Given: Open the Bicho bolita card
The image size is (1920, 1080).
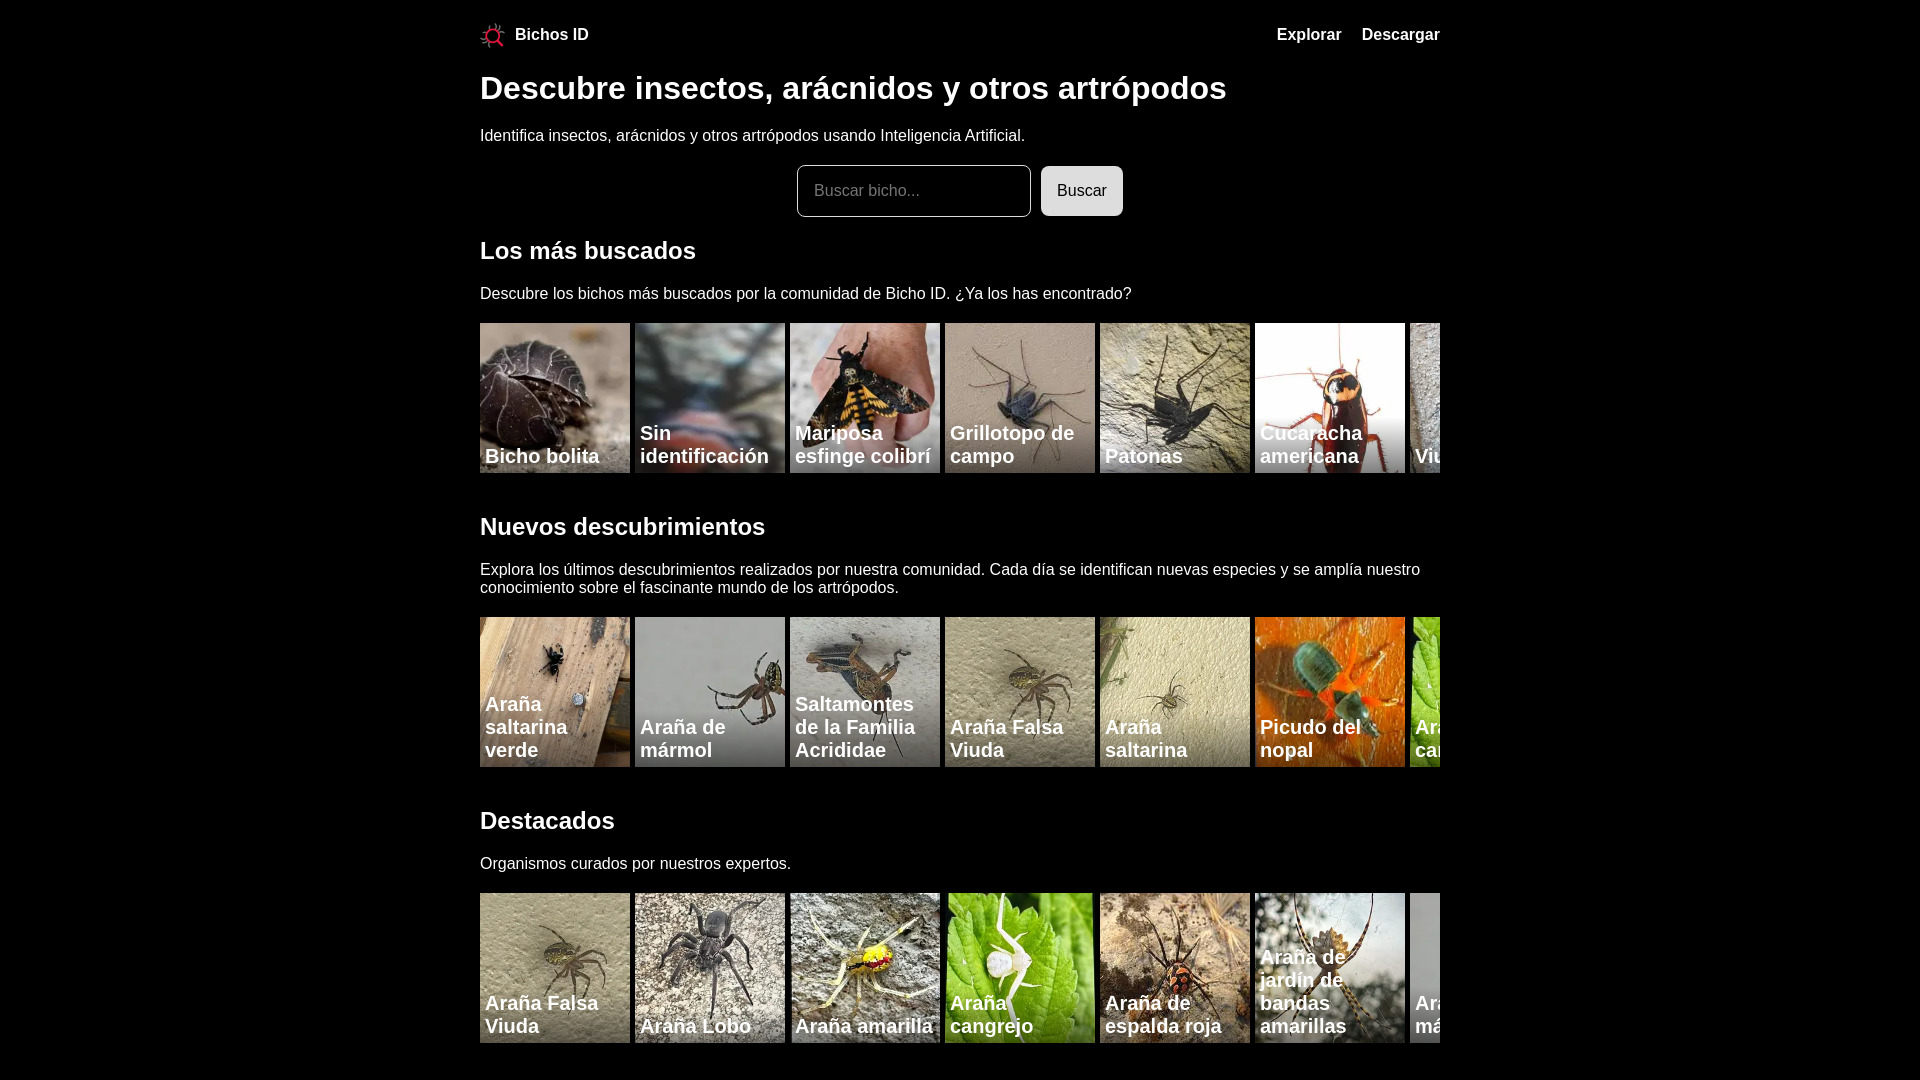Looking at the screenshot, I should coord(554,397).
